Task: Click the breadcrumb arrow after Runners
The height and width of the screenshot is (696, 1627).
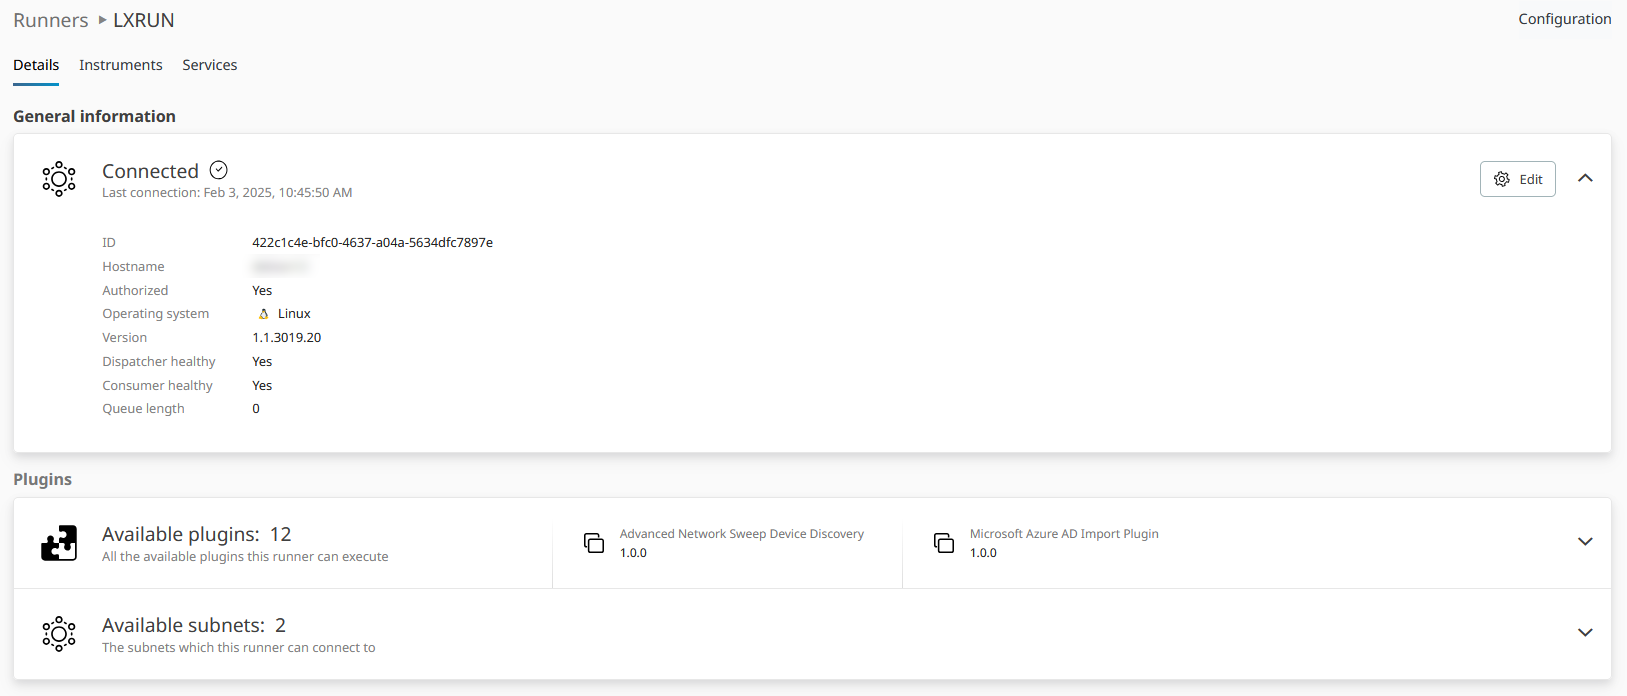Action: pos(102,20)
